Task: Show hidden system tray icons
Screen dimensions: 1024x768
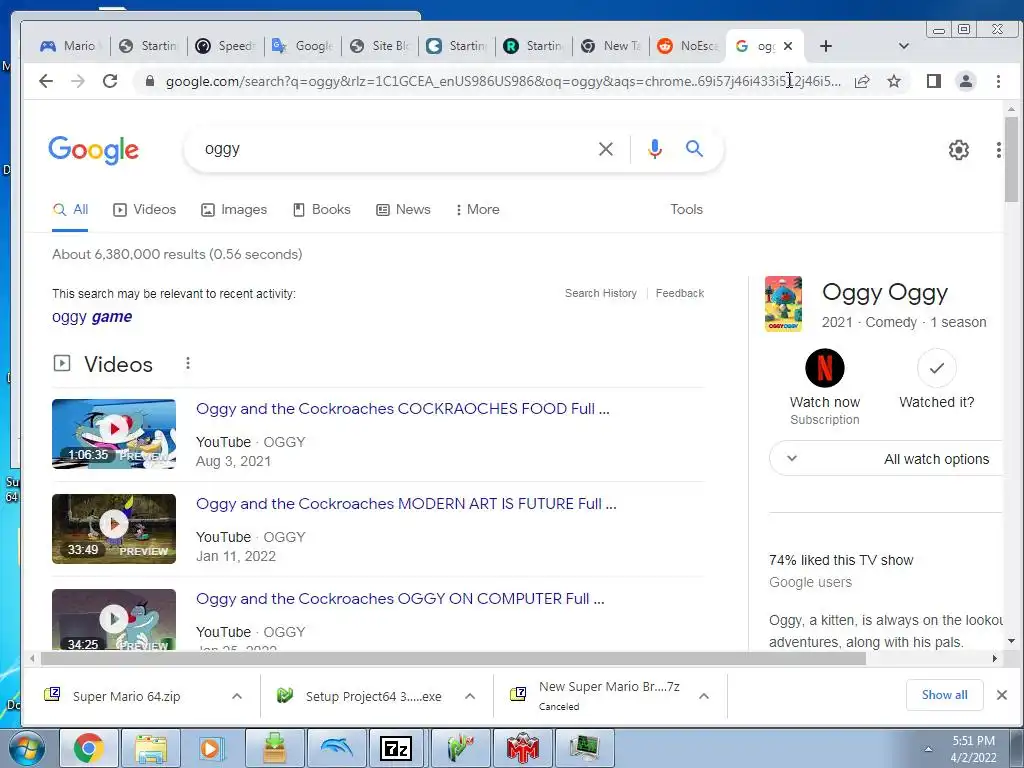Action: (x=928, y=748)
